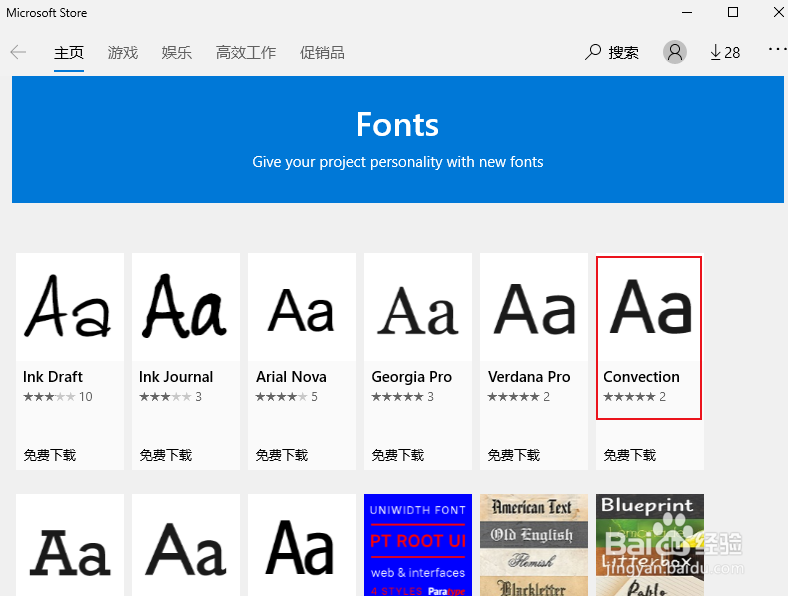Click 免费下载 under Arial Nova

click(x=282, y=455)
